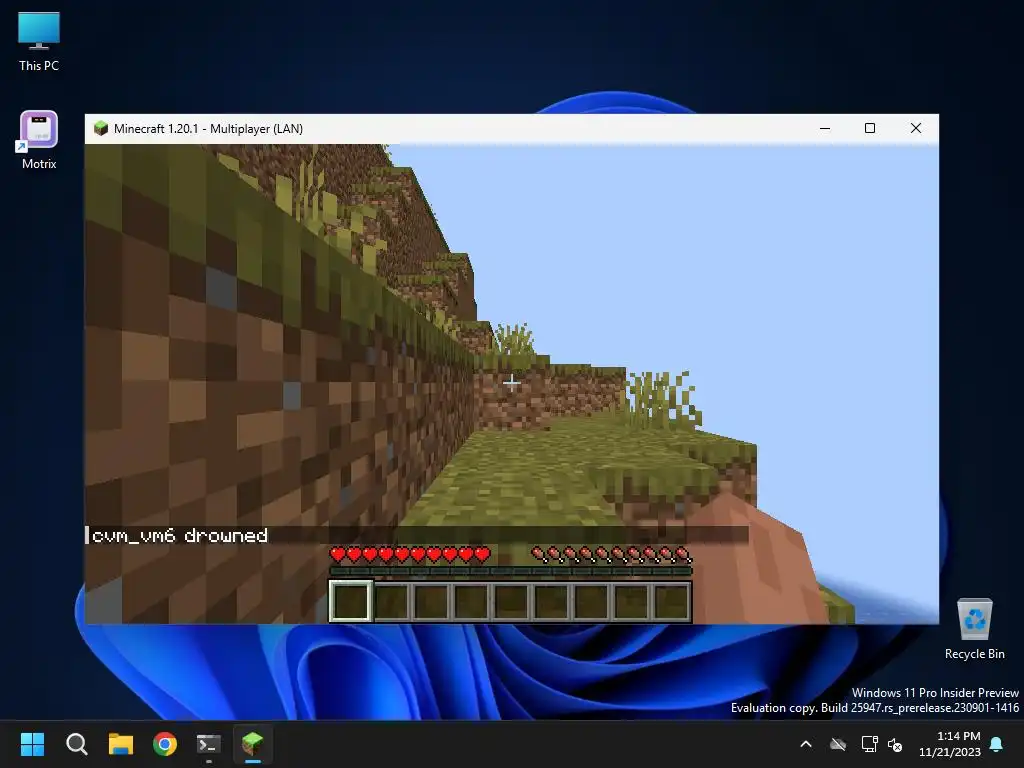Click the Minecraft window title icon

coord(101,128)
